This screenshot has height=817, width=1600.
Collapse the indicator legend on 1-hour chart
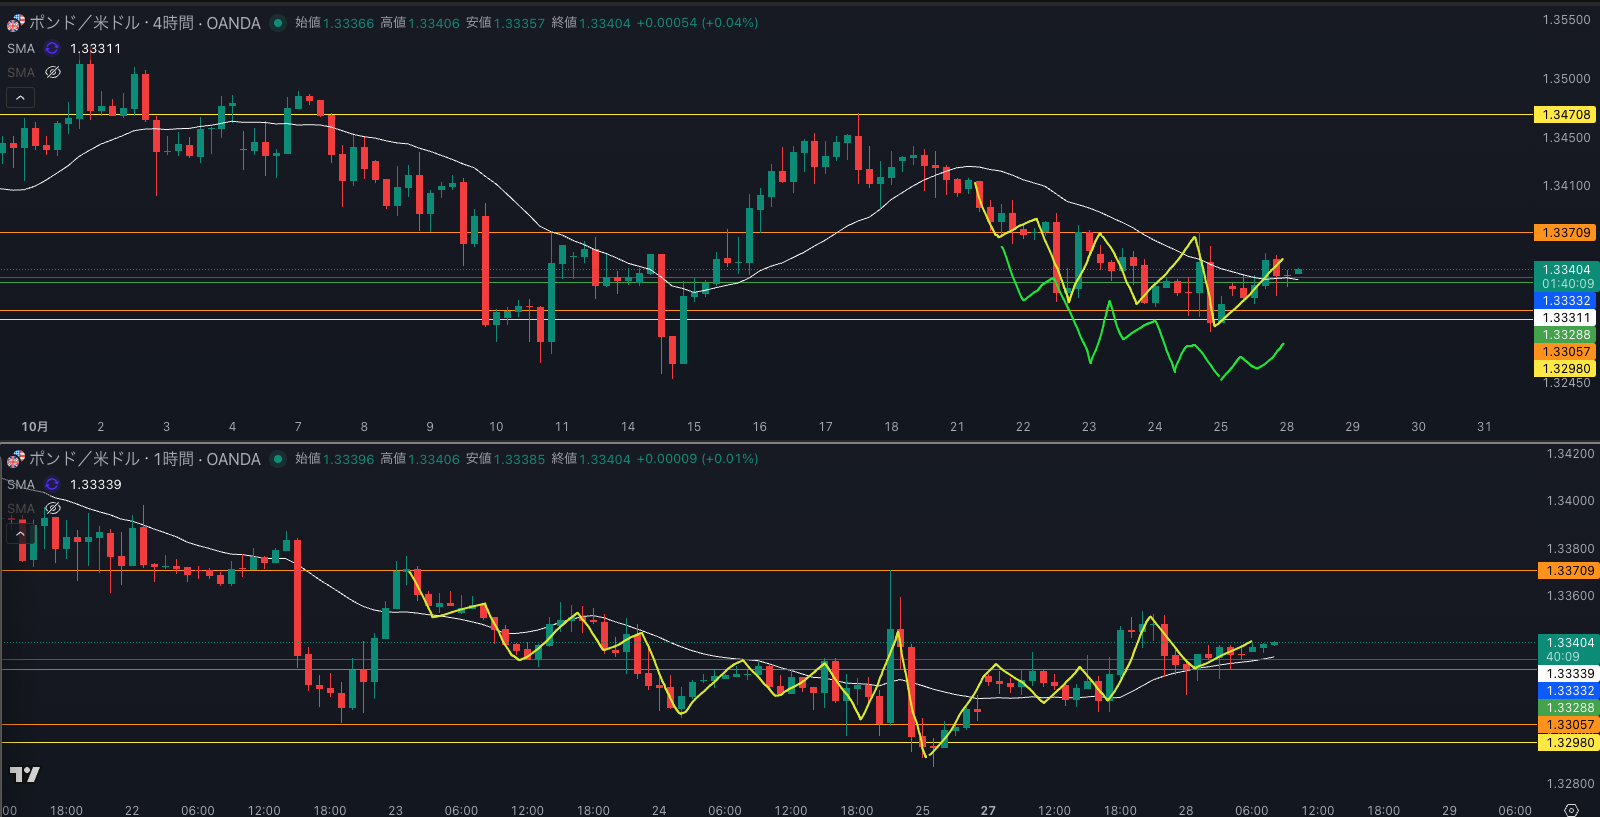point(20,533)
